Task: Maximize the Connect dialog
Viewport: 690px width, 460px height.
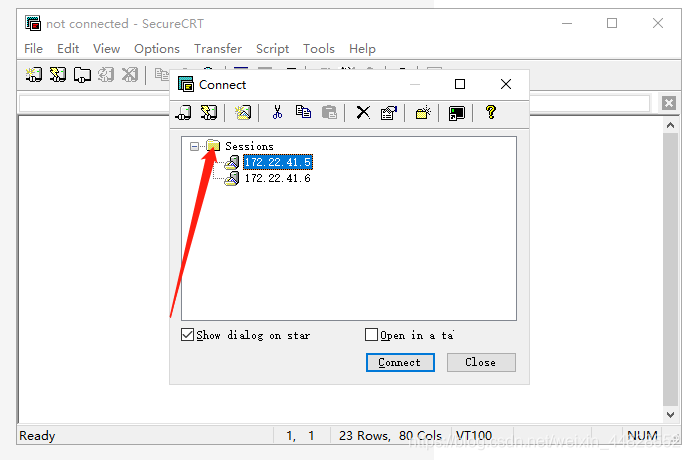Action: pos(460,84)
